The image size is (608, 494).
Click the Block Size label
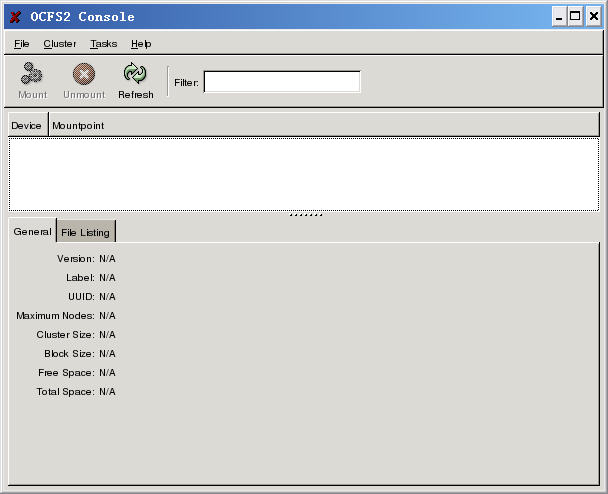pyautogui.click(x=69, y=354)
